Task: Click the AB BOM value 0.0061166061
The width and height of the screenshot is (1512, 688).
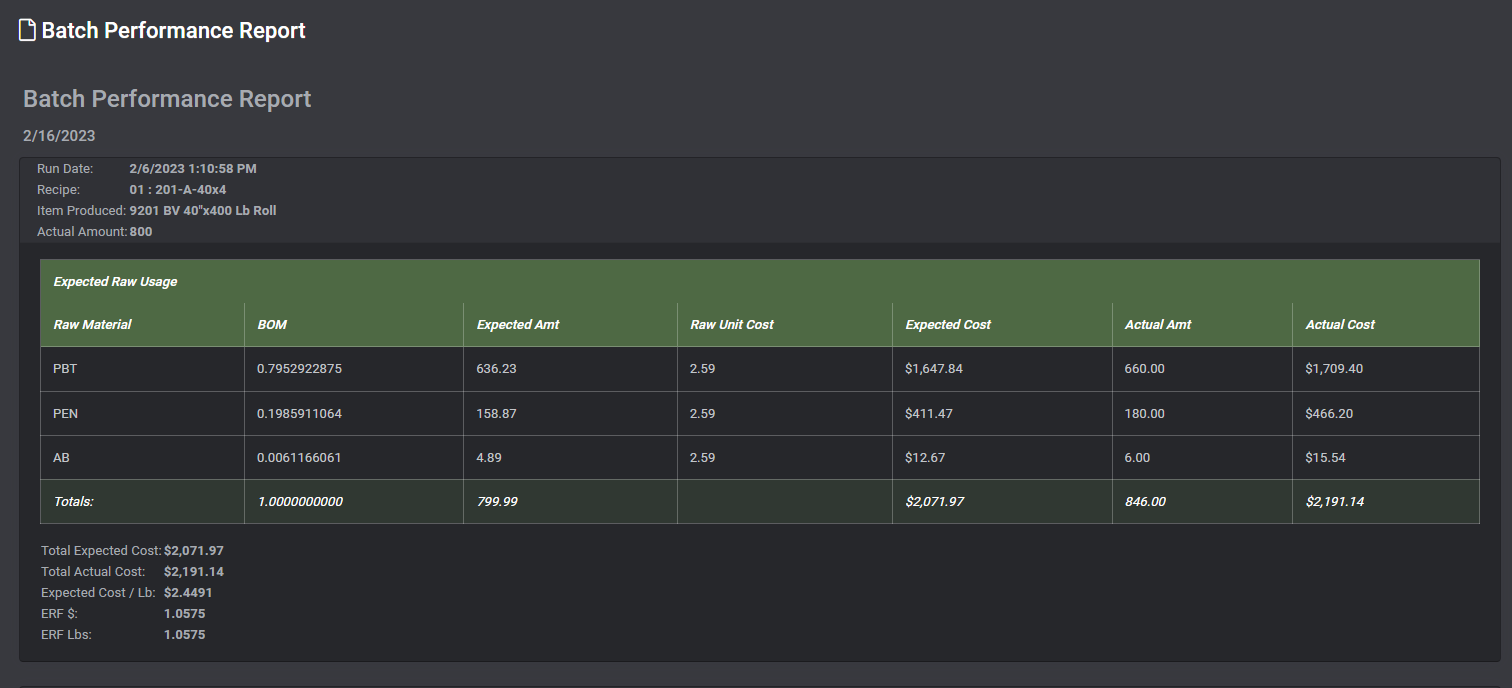Action: pyautogui.click(x=299, y=457)
